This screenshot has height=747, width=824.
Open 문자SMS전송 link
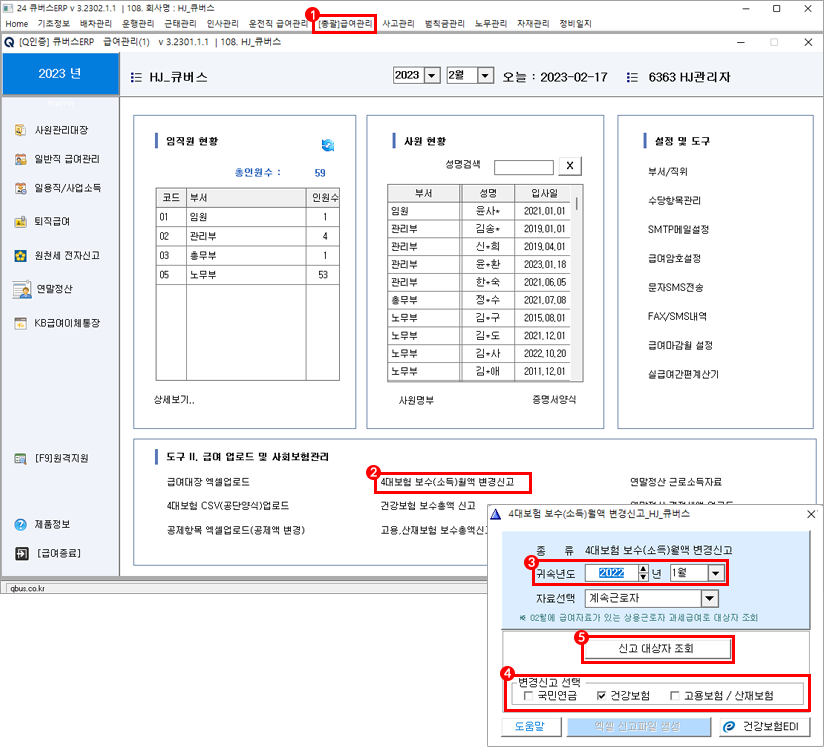[x=675, y=288]
